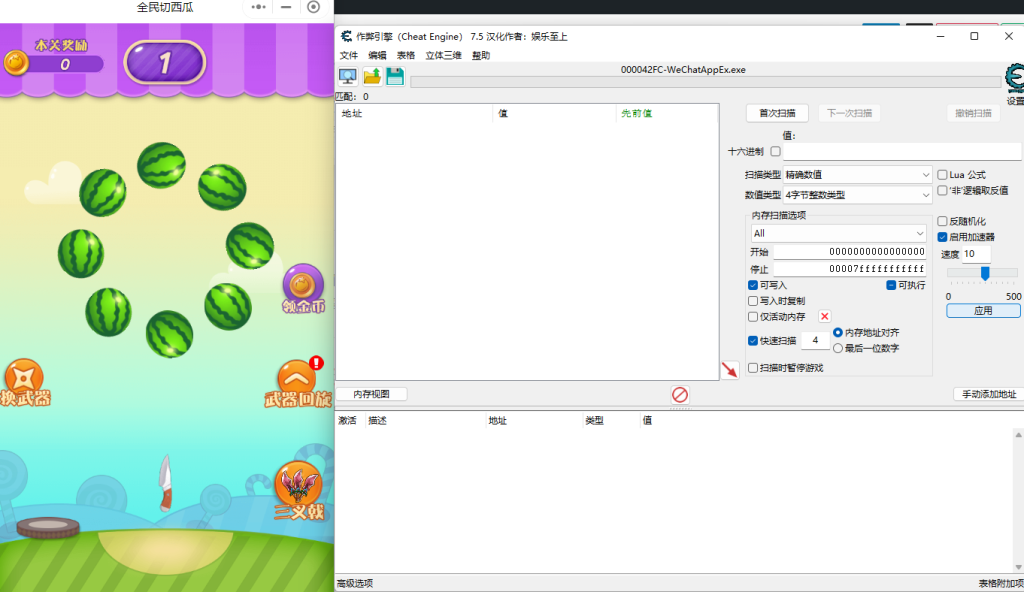Toggle the 可写入 writable checkbox
This screenshot has height=592, width=1024.
coord(753,286)
